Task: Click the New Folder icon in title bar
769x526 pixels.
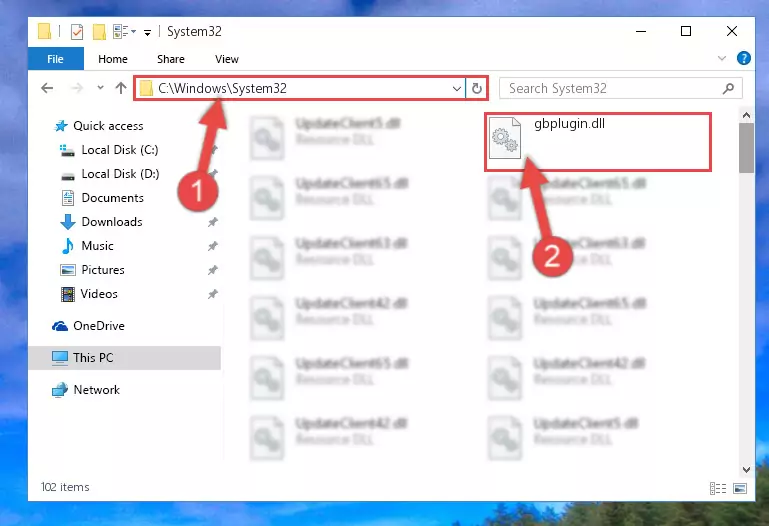Action: [x=99, y=31]
